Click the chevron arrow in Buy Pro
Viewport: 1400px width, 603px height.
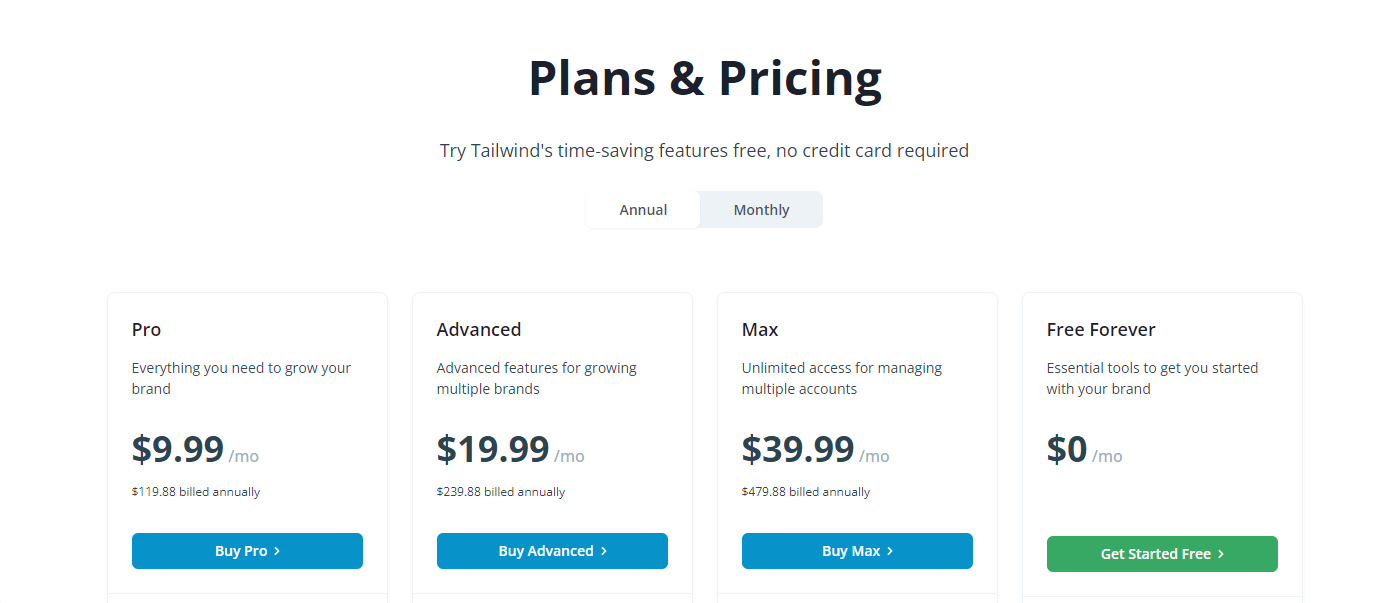tap(277, 551)
